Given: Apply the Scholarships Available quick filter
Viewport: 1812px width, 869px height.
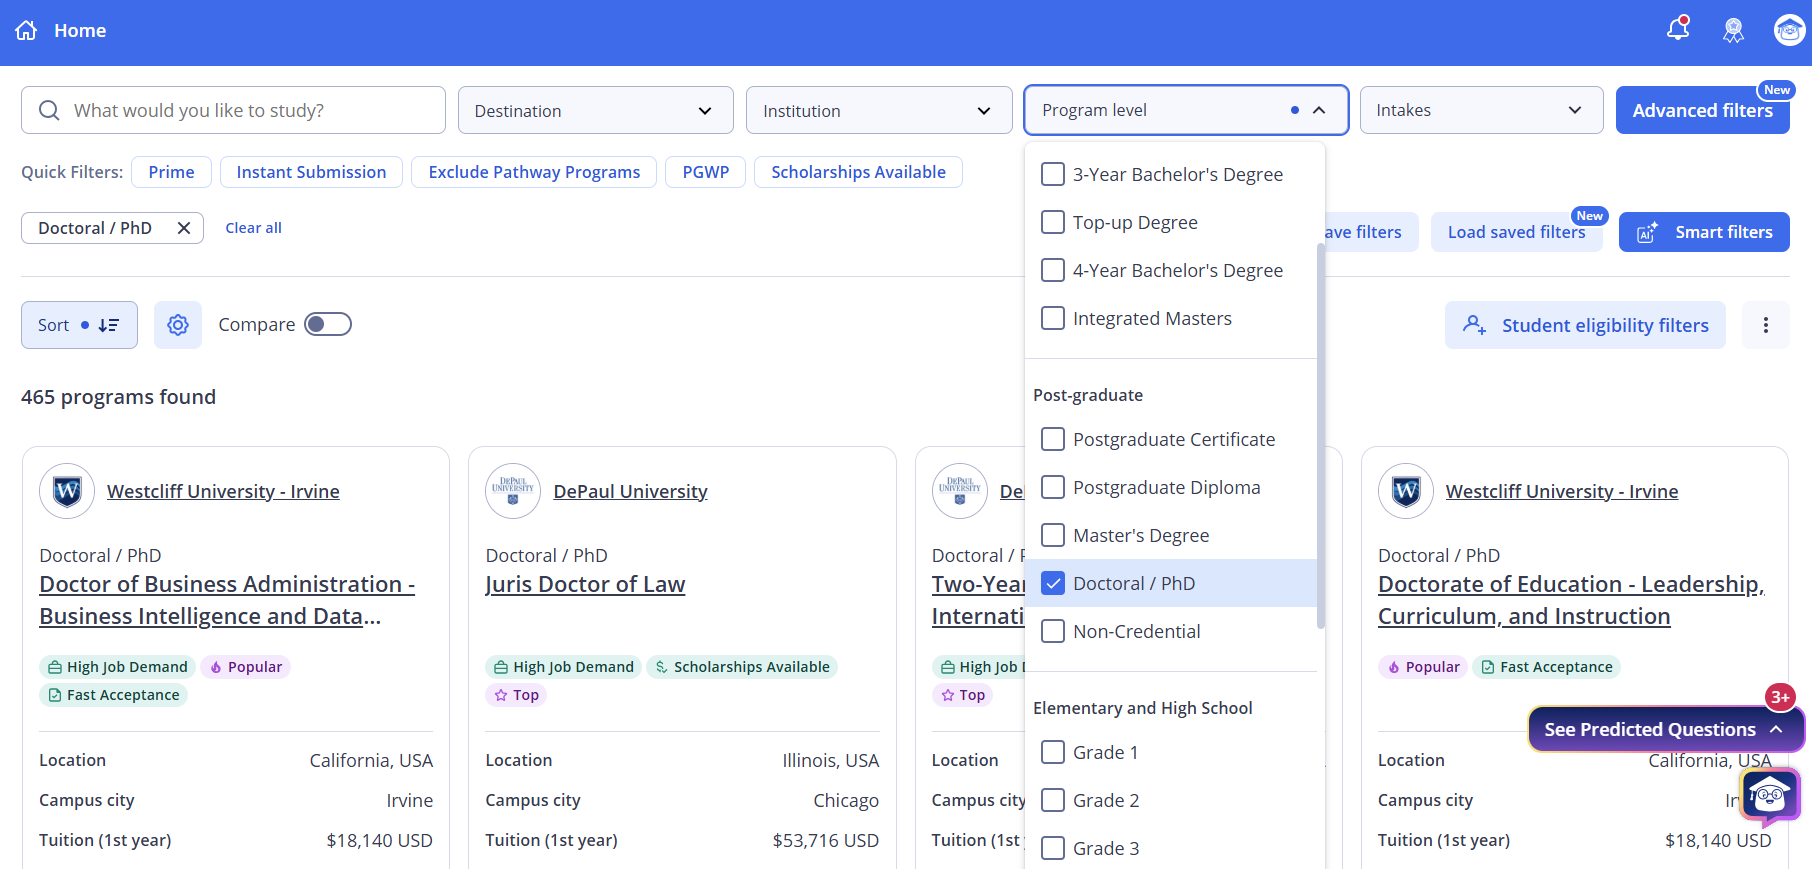Looking at the screenshot, I should click(858, 172).
